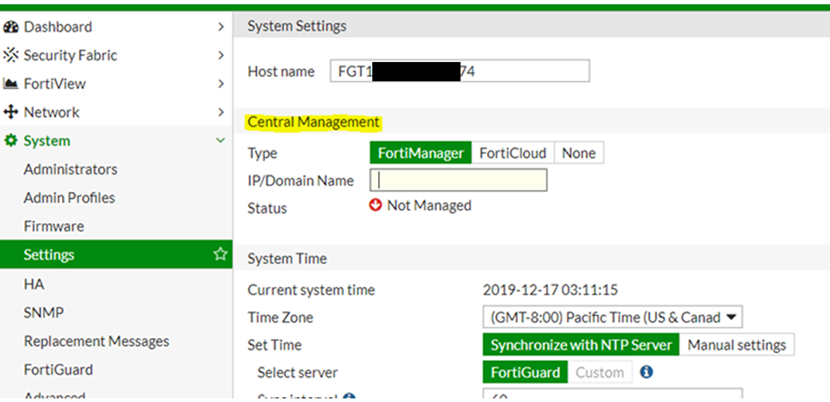Expand the Dashboard menu chevron
This screenshot has width=830, height=402.
tap(220, 27)
